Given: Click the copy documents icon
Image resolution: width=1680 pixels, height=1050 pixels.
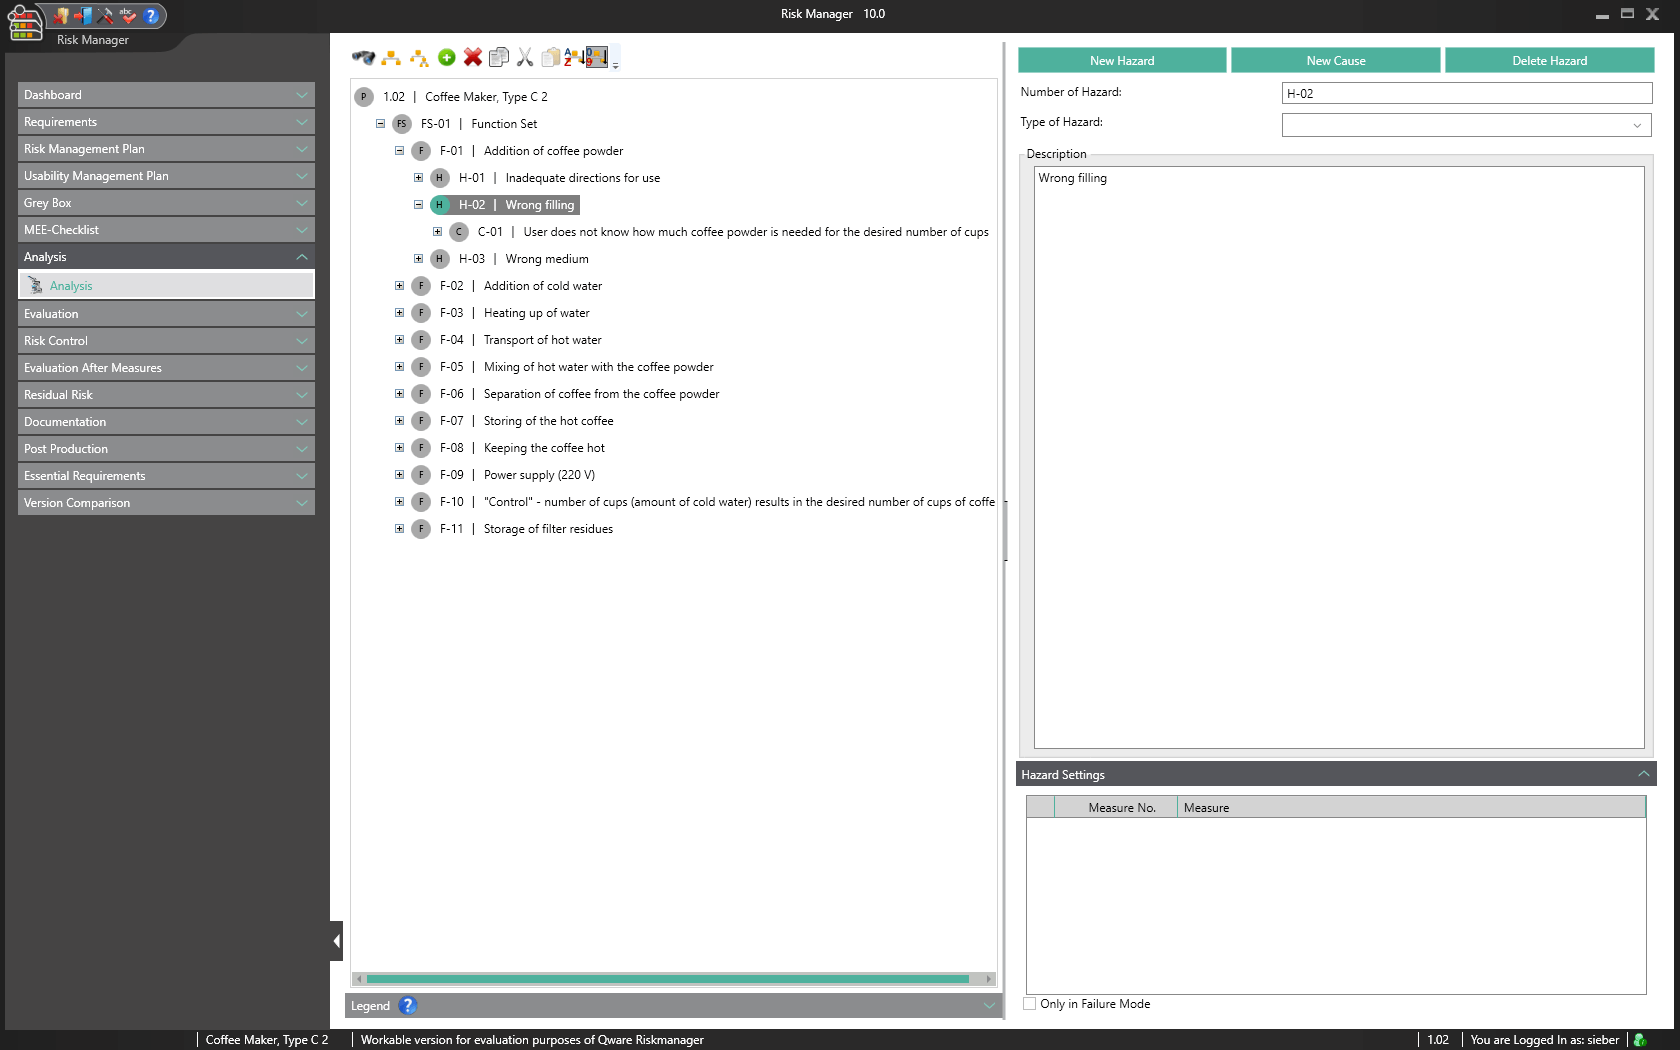Looking at the screenshot, I should [x=499, y=57].
